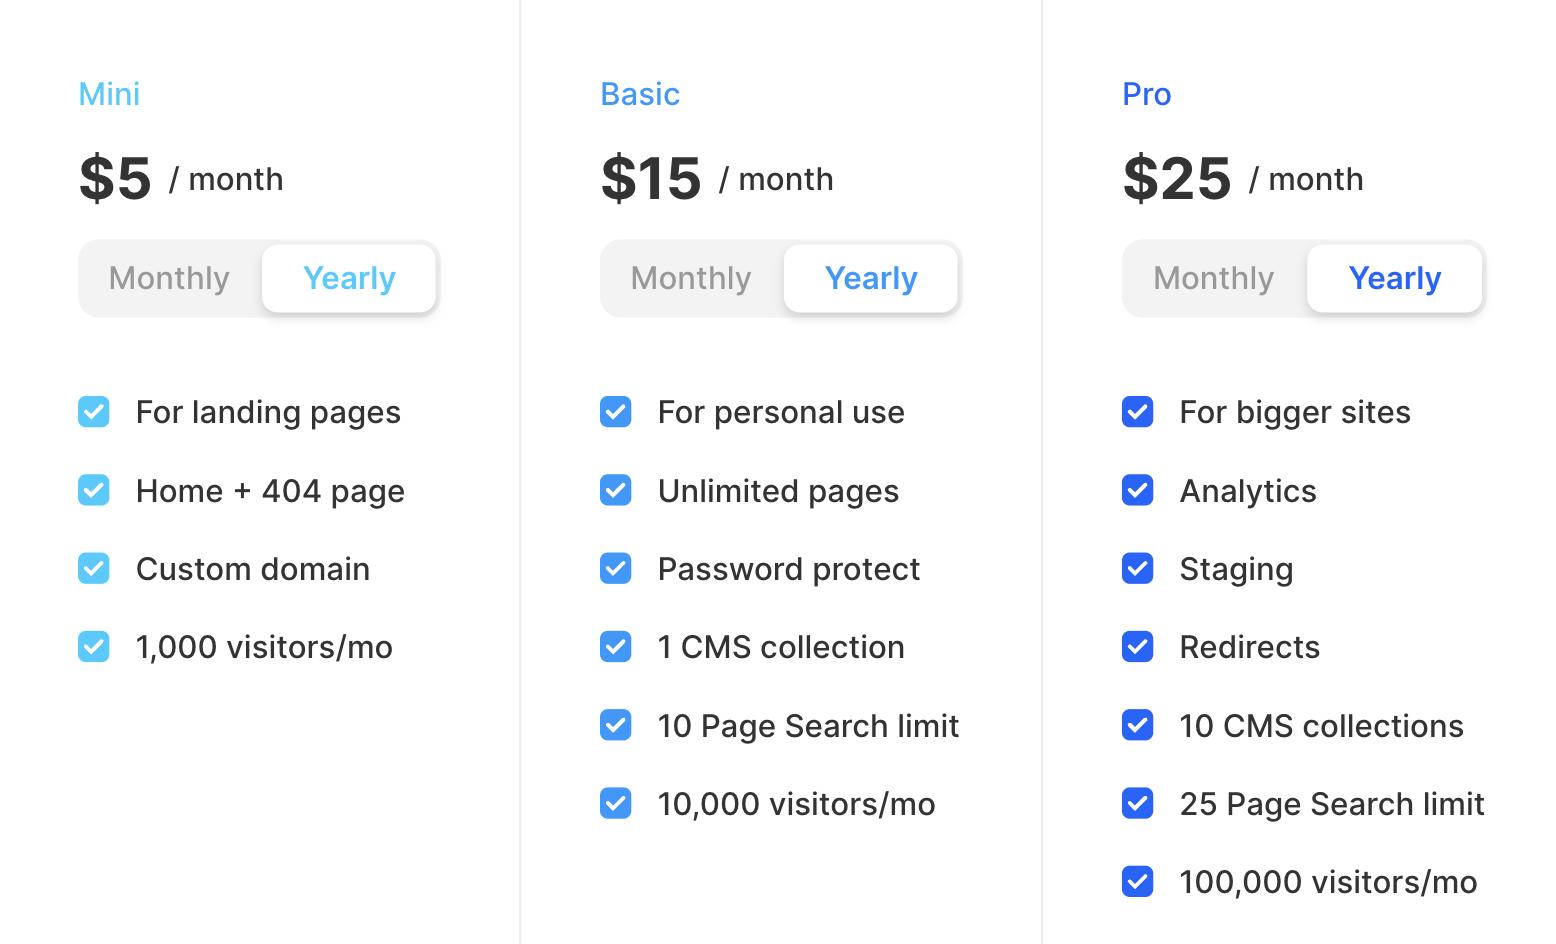Select Yearly billing on the Mini plan
The width and height of the screenshot is (1556, 944).
(x=349, y=278)
